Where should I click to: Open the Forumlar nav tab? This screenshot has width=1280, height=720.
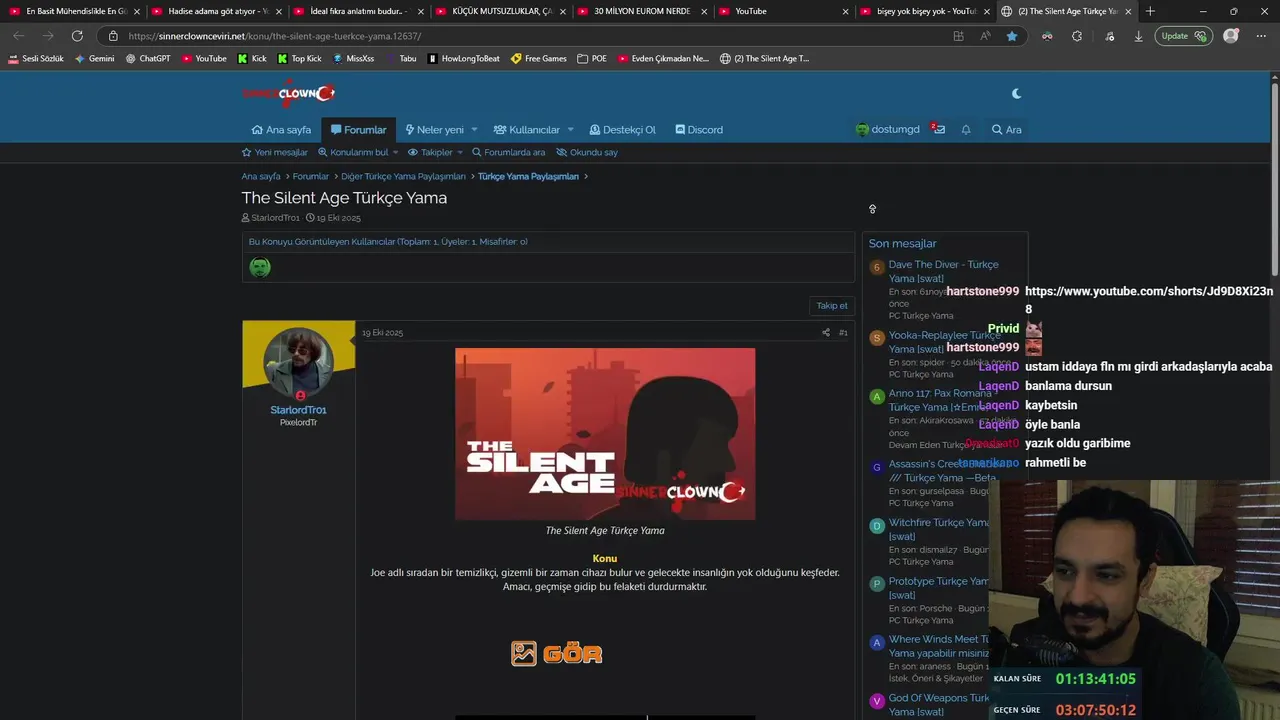pyautogui.click(x=358, y=130)
